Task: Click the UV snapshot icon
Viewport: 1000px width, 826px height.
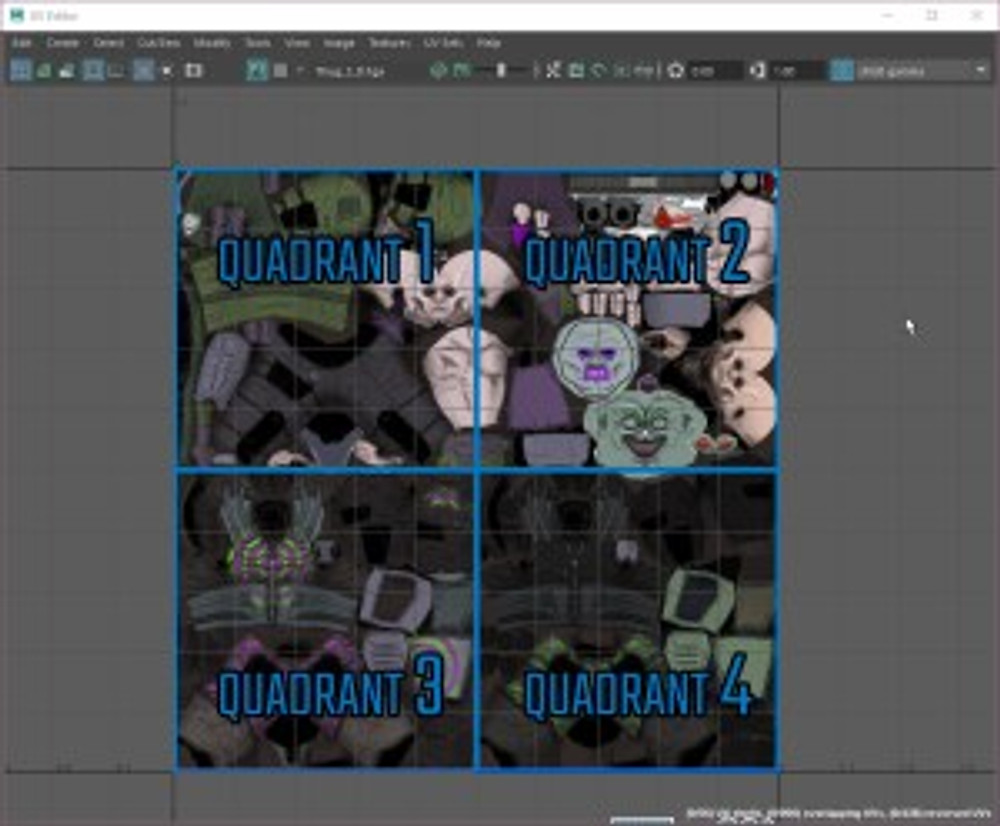Action: point(193,70)
